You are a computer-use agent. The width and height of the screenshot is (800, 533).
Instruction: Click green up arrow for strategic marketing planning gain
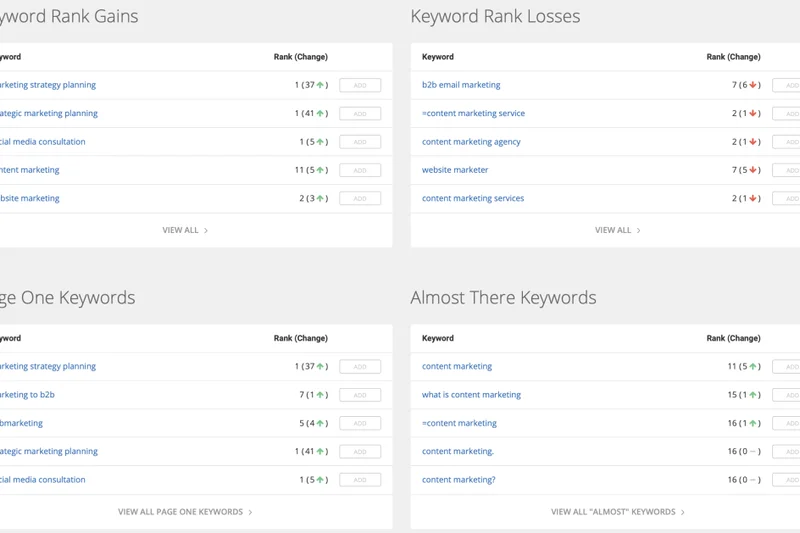pos(321,114)
